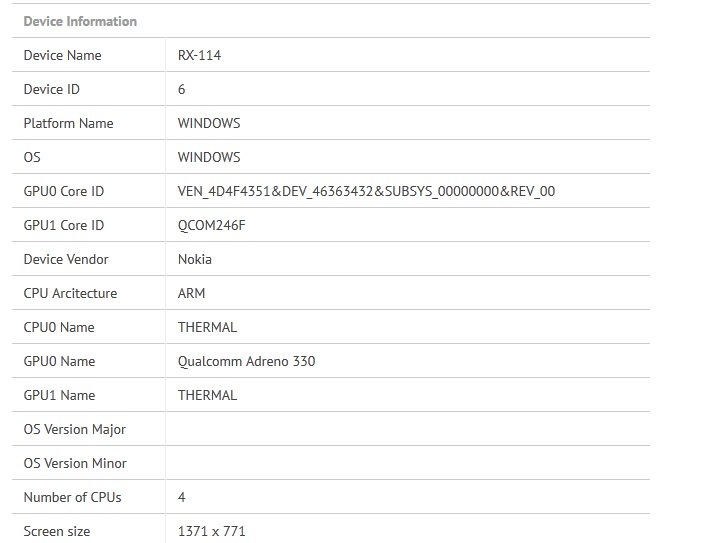Click the OS Version Major label
The height and width of the screenshot is (543, 718).
[75, 429]
